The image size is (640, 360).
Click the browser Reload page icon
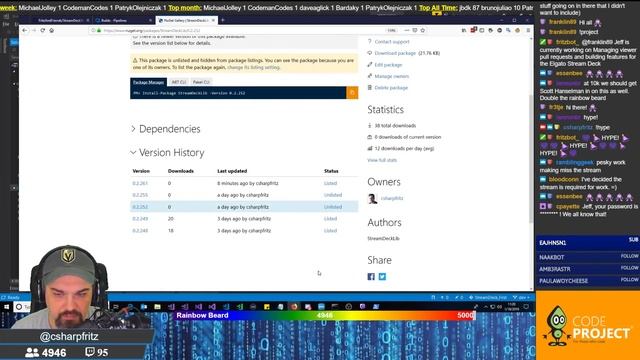tap(42, 30)
